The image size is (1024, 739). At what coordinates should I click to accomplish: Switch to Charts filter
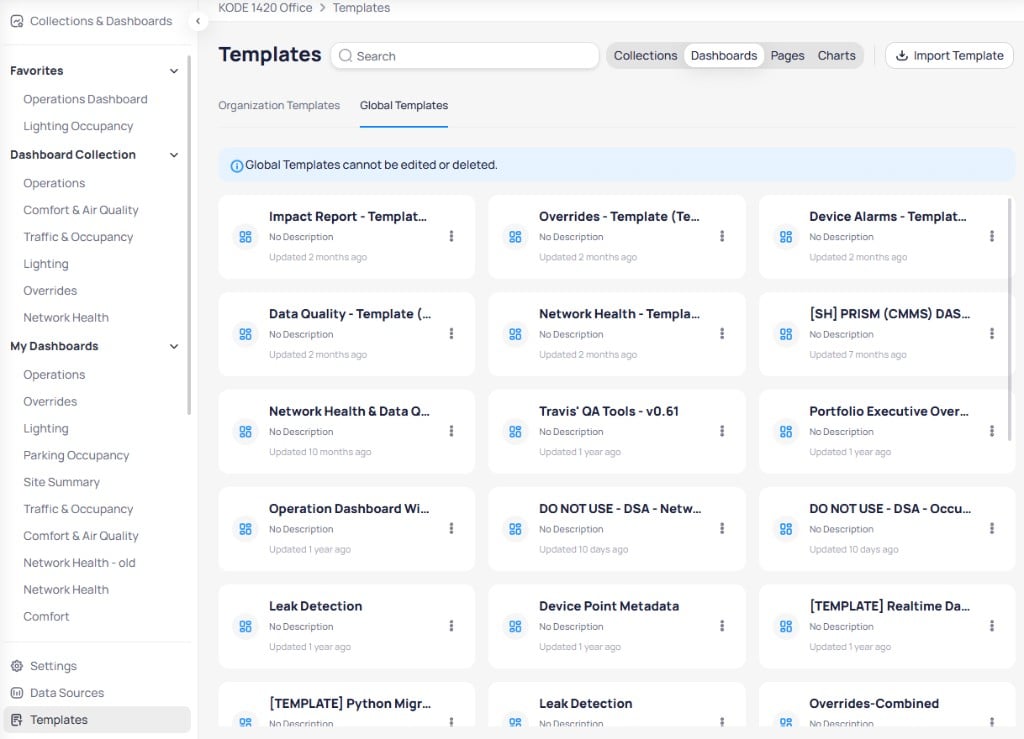[836, 55]
